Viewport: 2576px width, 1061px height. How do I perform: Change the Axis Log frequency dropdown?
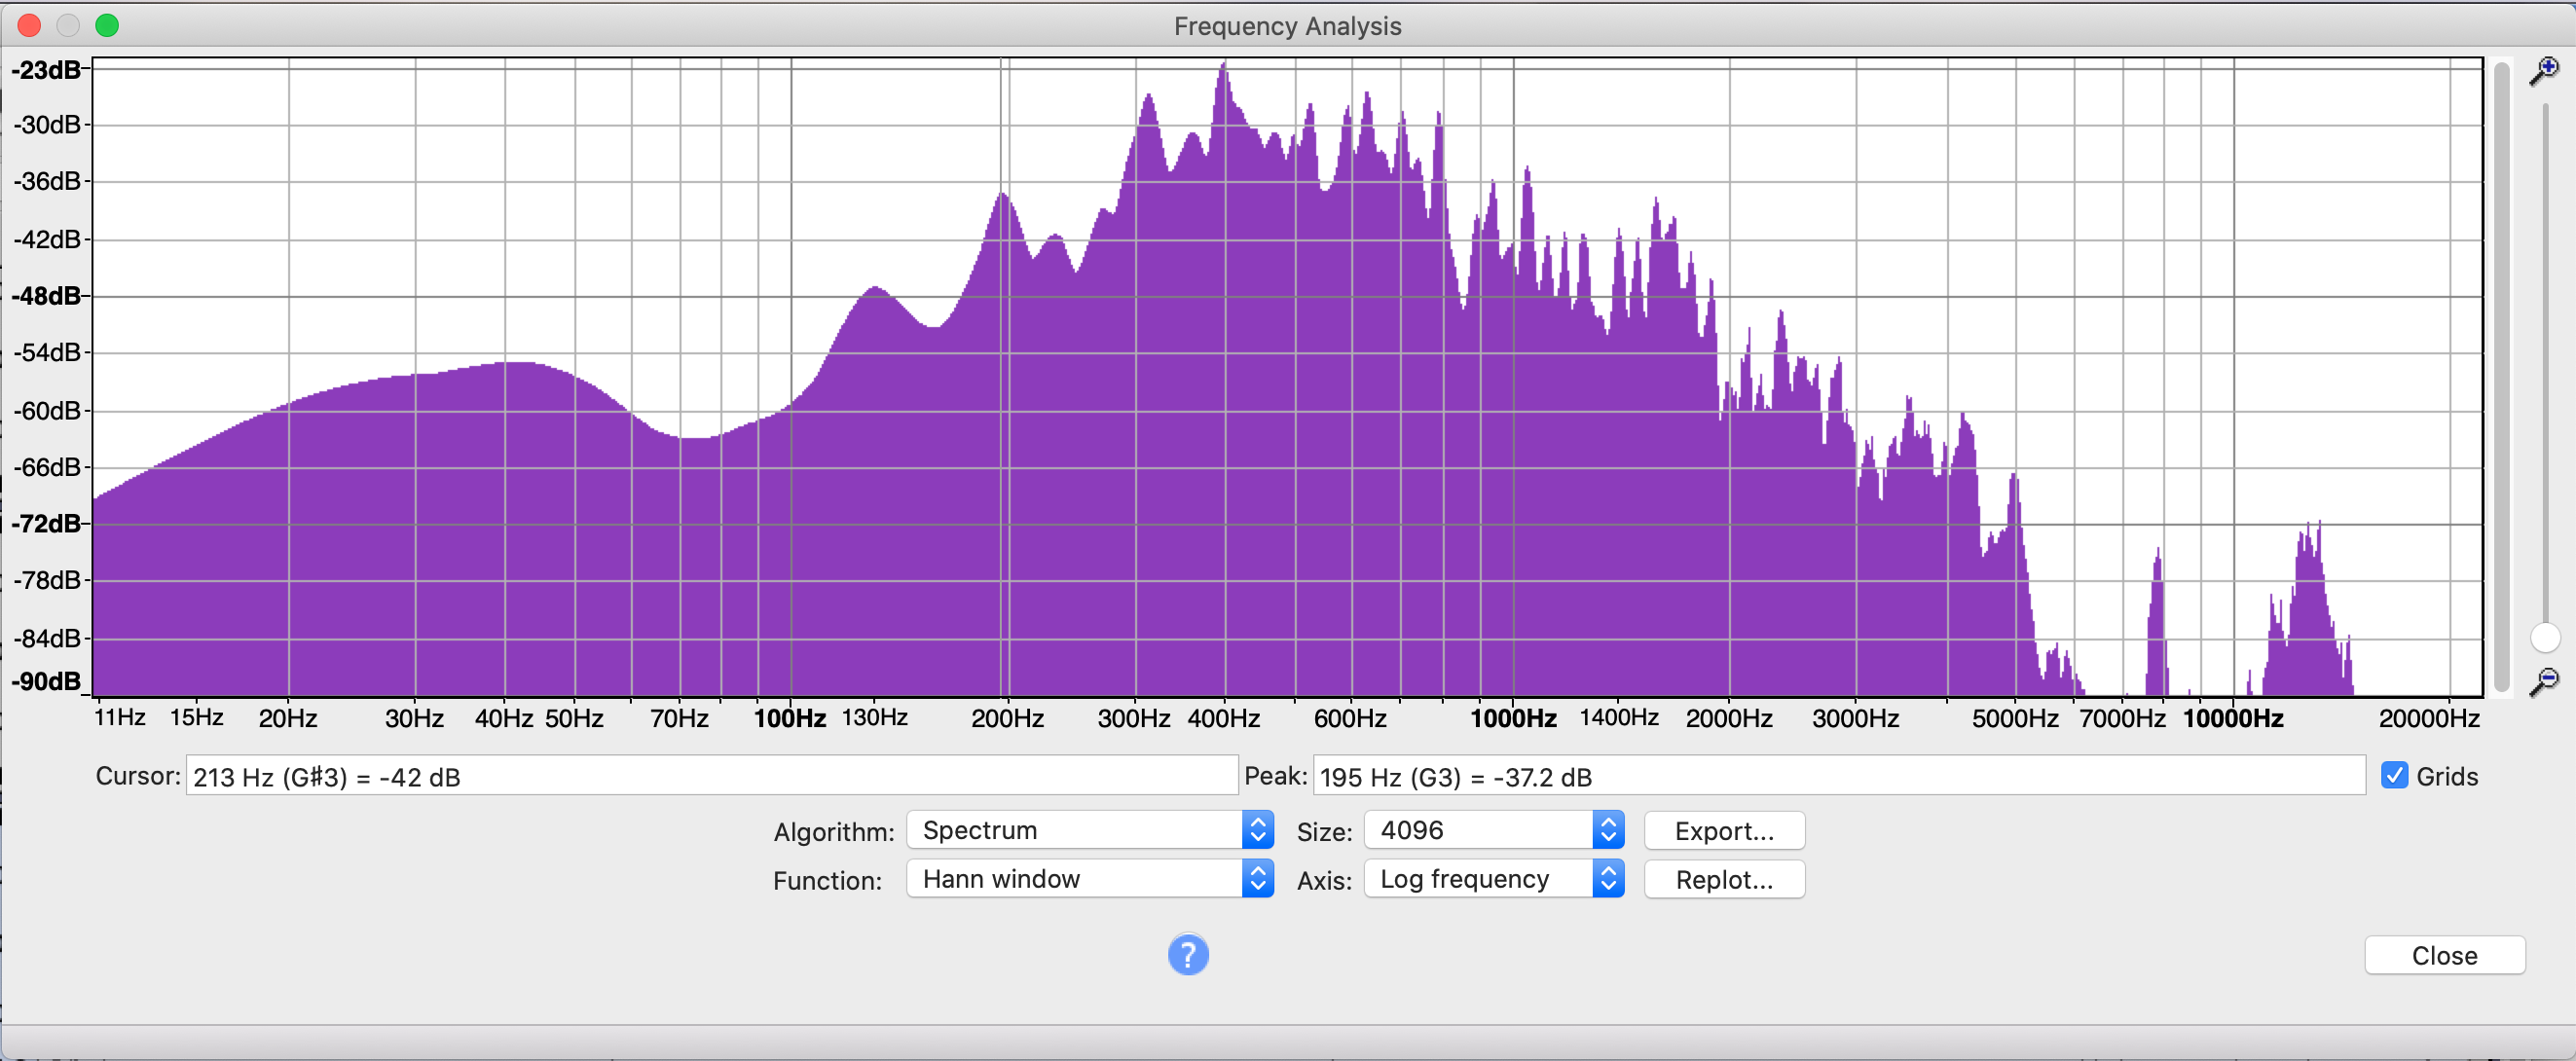coord(1493,879)
